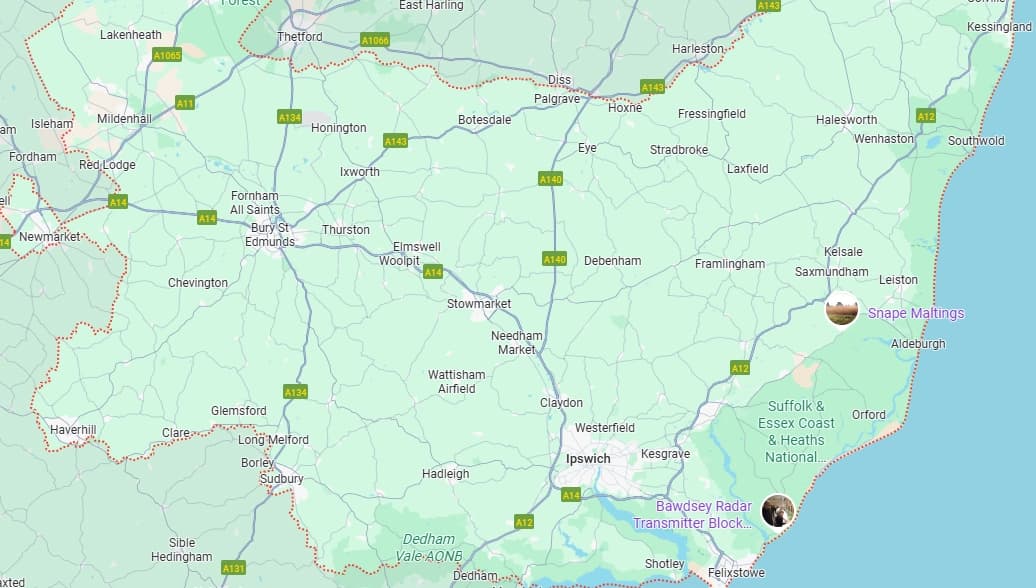This screenshot has width=1036, height=588.
Task: Open the Bawdsey Radar photo marker
Action: coord(778,511)
